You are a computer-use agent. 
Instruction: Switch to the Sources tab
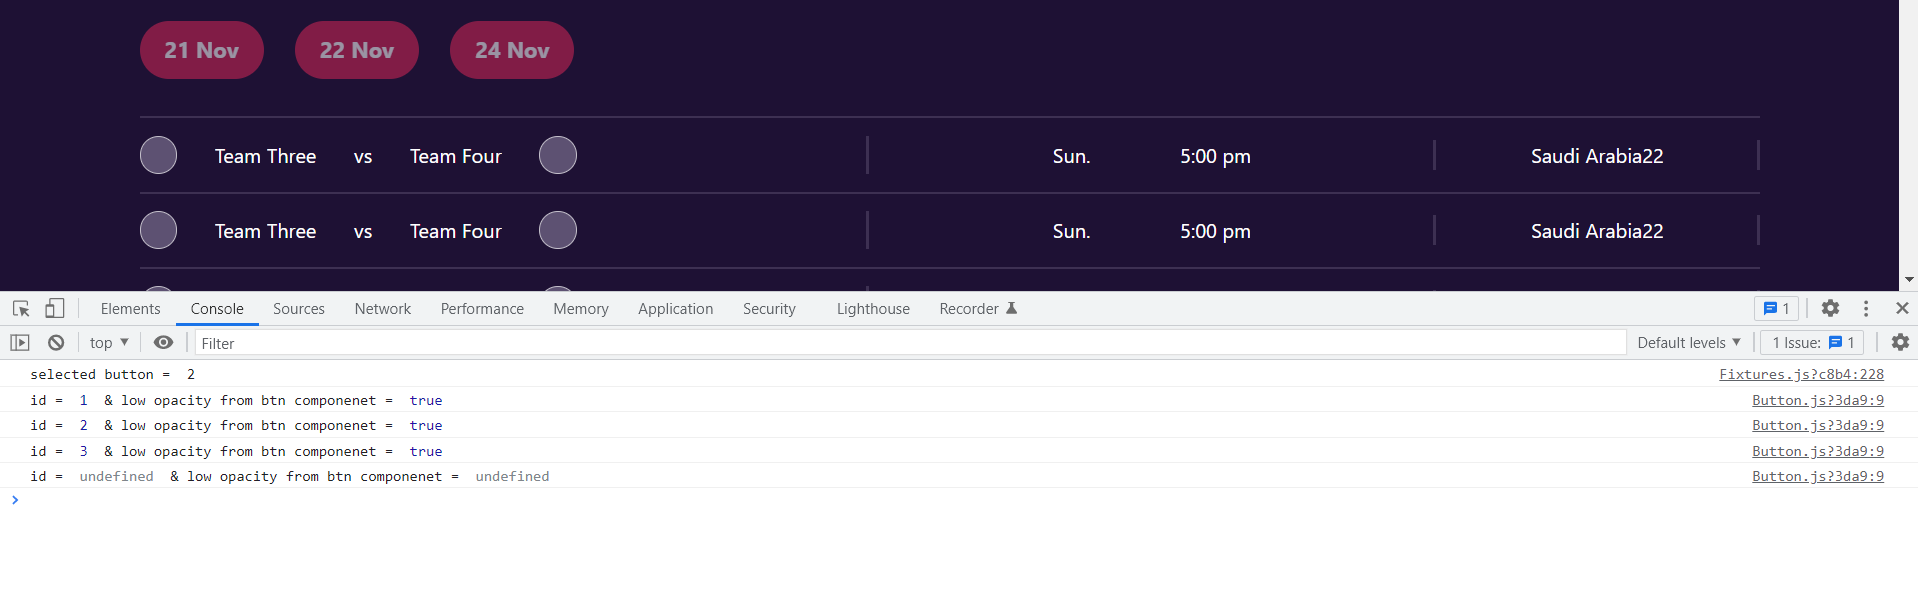tap(299, 309)
